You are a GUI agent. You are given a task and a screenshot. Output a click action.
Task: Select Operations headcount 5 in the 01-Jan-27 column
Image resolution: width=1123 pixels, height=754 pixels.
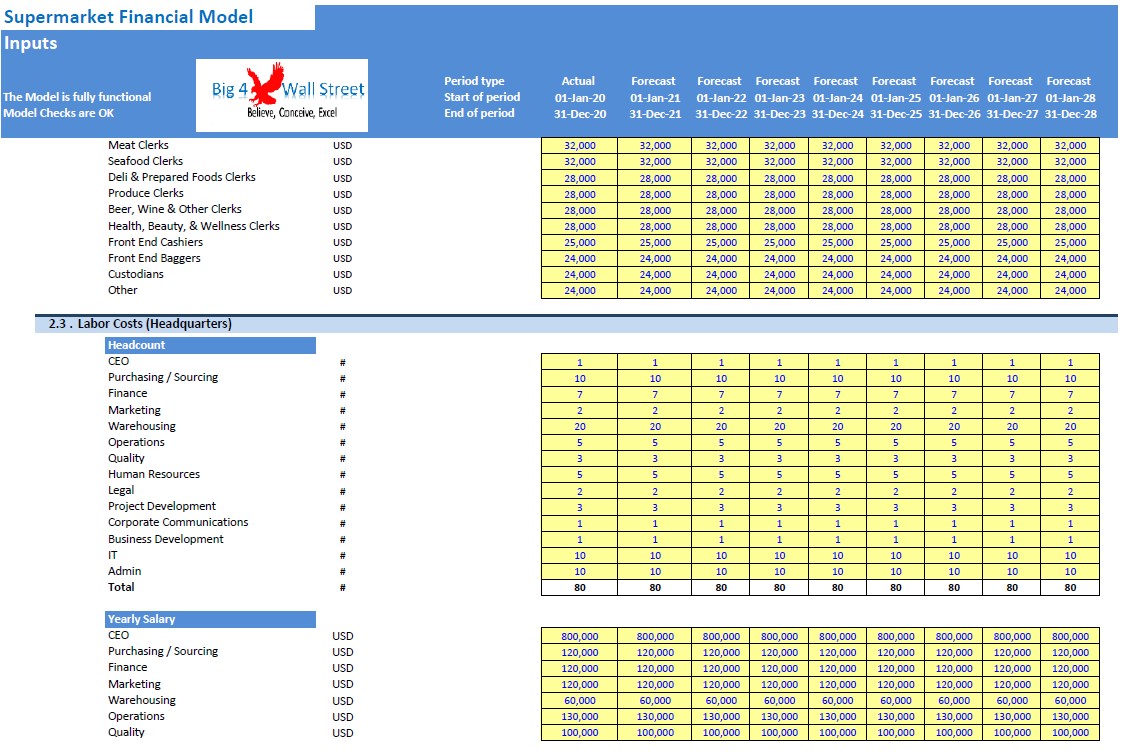pos(1012,443)
